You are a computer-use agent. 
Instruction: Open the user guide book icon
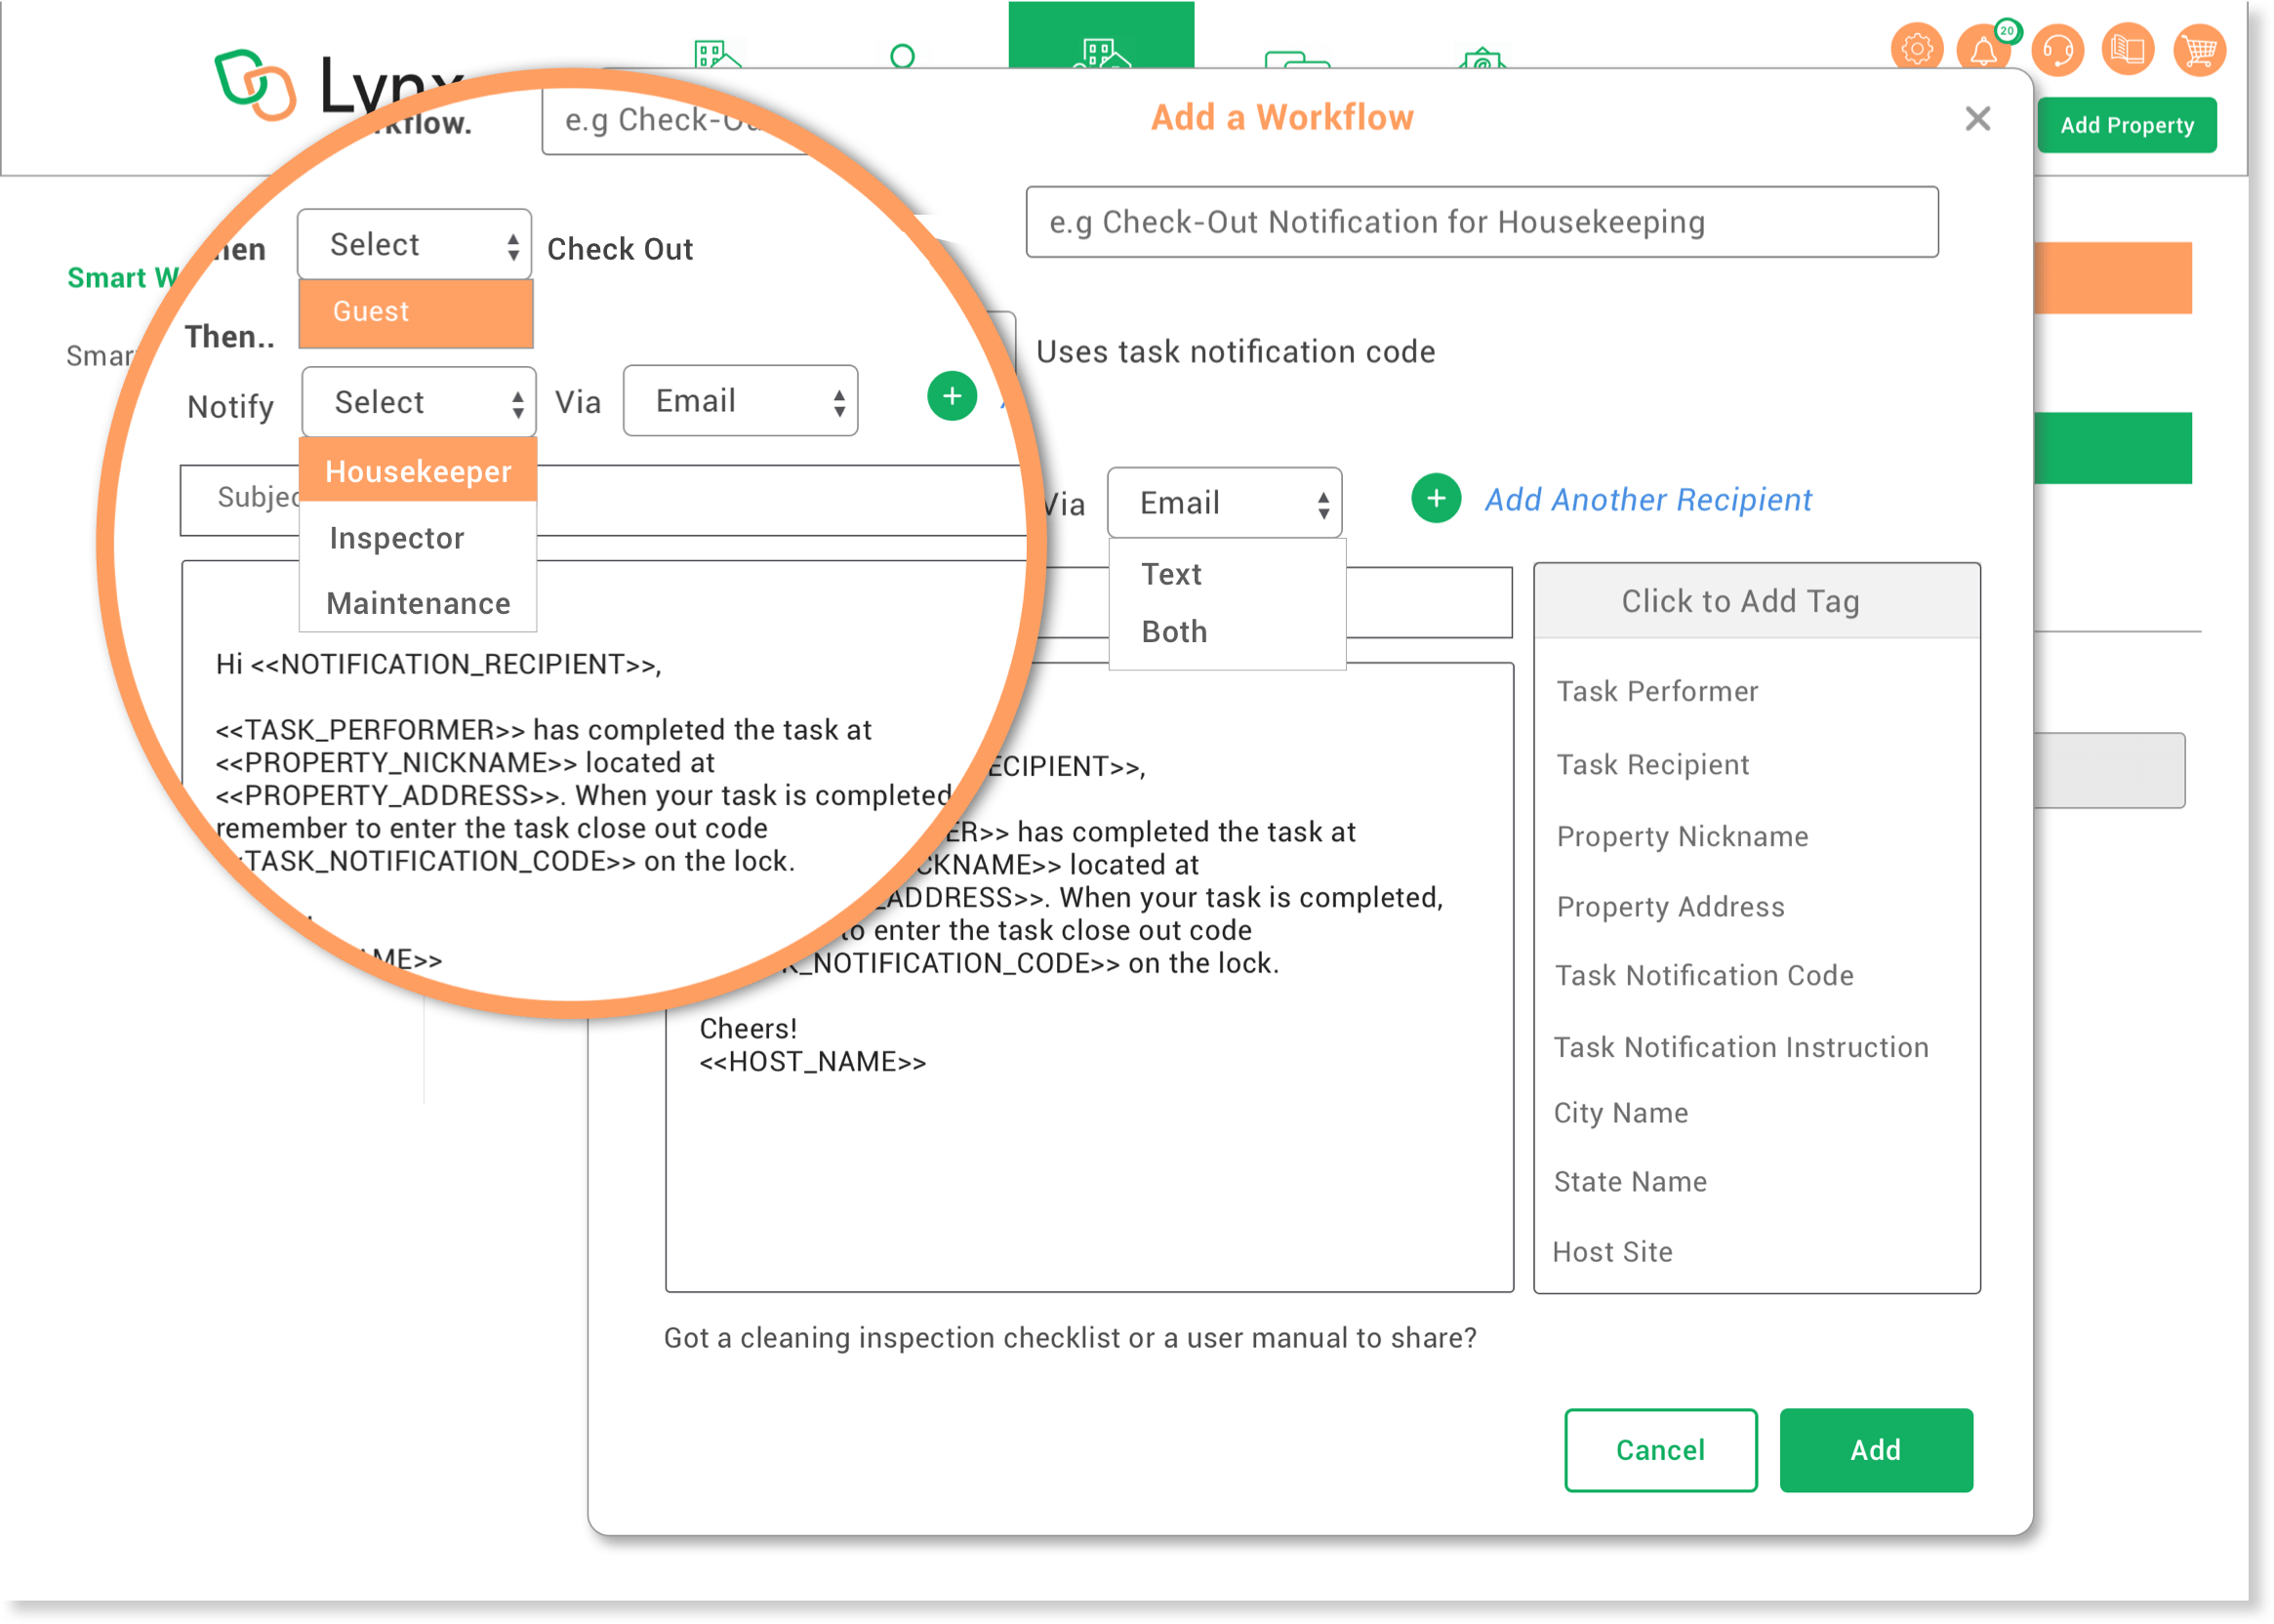2127,51
